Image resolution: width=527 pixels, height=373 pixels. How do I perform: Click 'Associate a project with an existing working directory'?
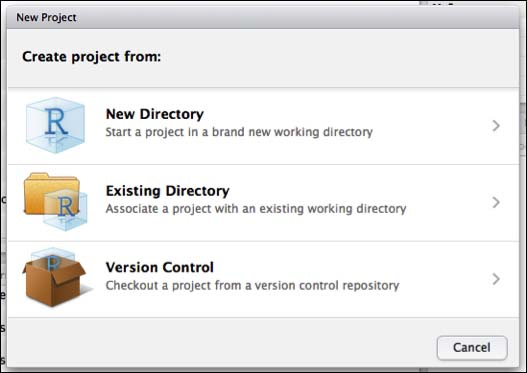click(256, 209)
